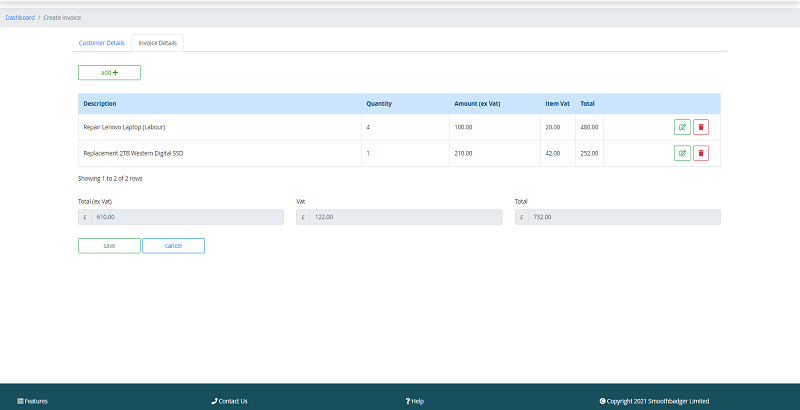Click the item vat cell 20.00
800x410 pixels.
[x=558, y=127]
